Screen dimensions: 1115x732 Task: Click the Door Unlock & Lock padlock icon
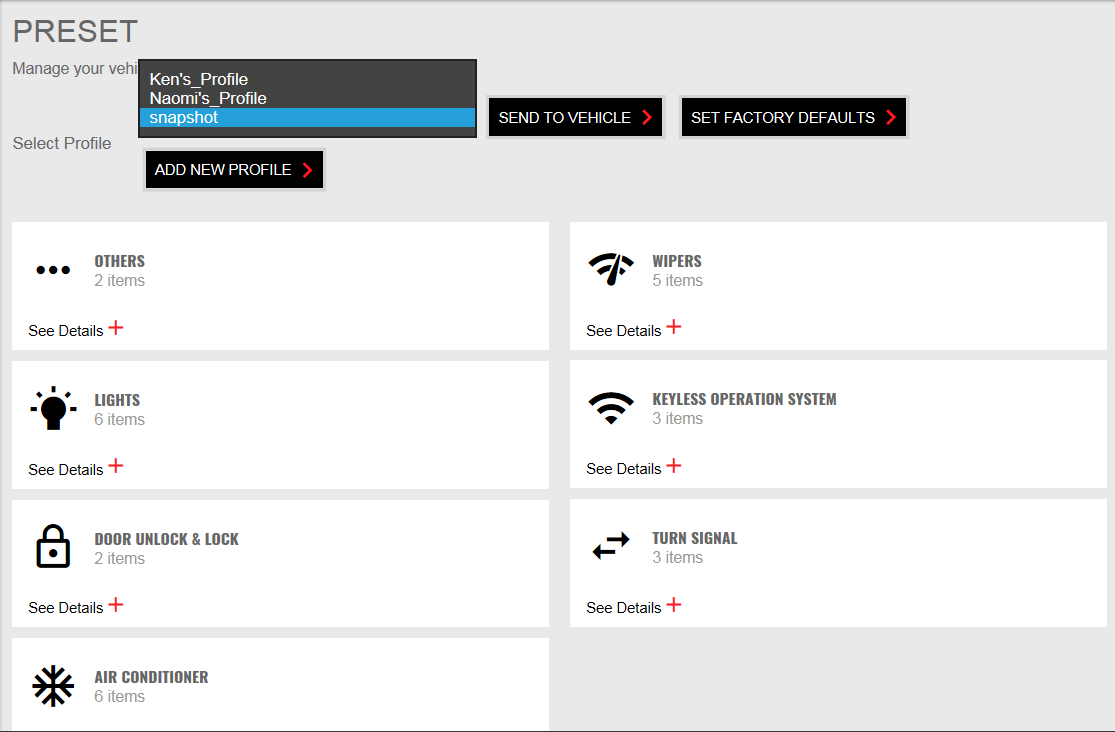pos(53,547)
